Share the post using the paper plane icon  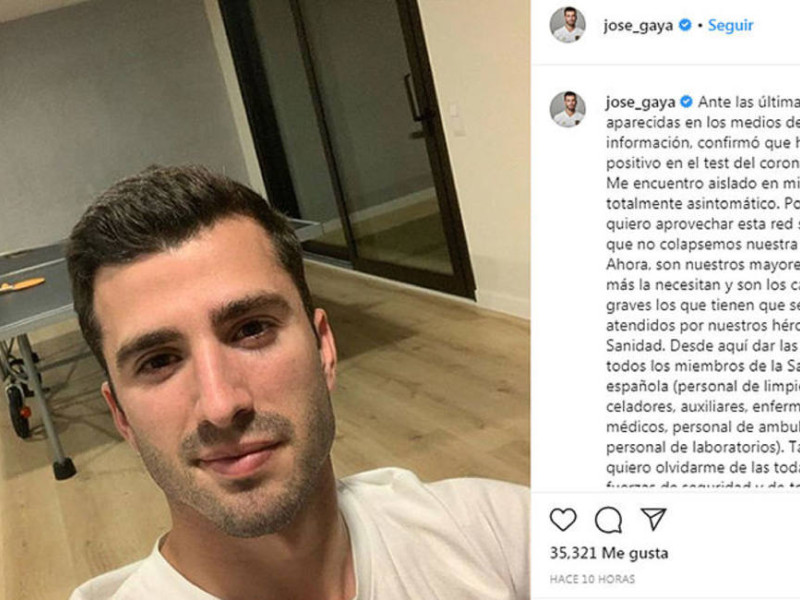point(654,519)
